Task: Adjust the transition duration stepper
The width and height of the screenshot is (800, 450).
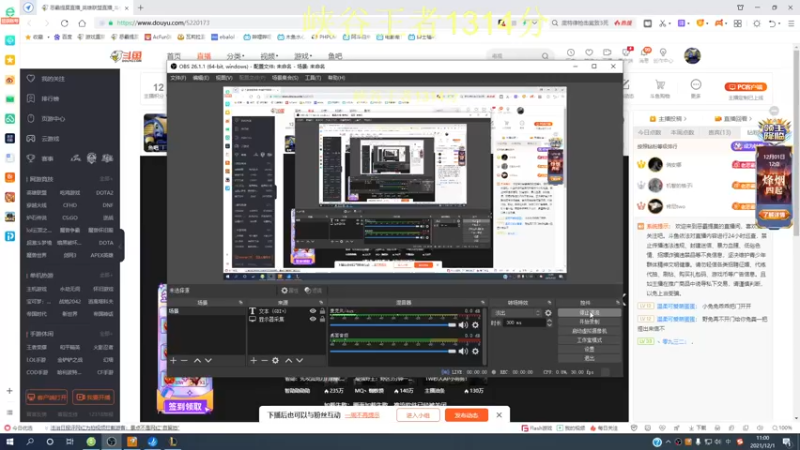Action: [549, 323]
